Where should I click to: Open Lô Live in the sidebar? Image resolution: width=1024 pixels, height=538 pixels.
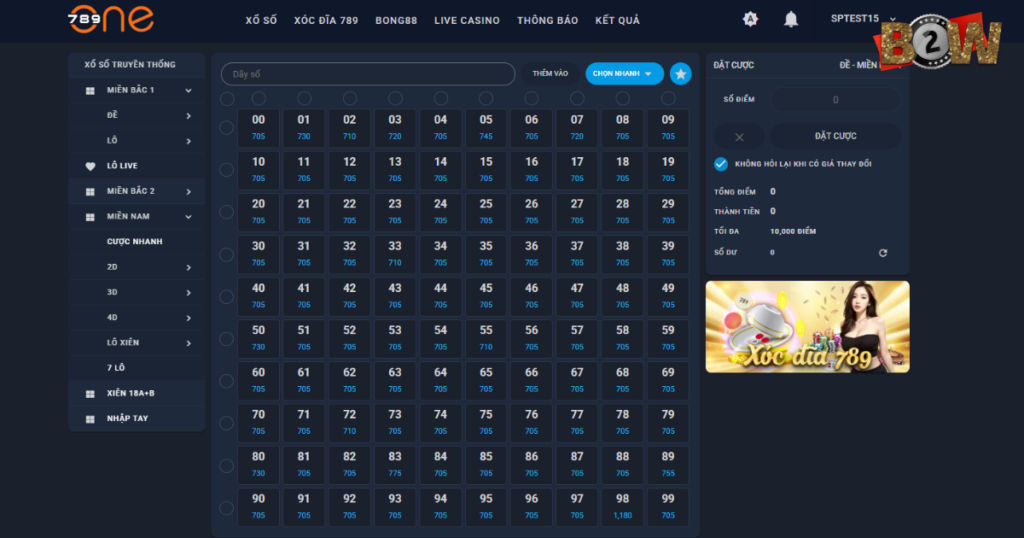122,166
